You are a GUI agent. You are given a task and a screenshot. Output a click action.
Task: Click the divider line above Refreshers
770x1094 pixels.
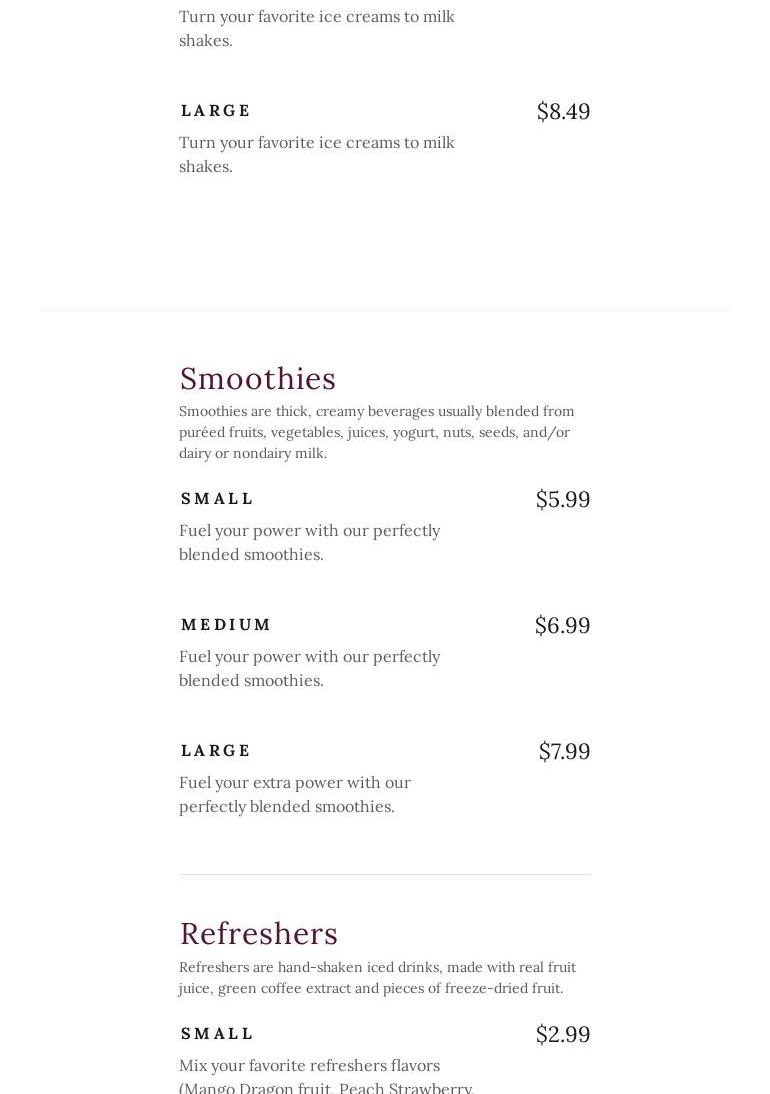(x=385, y=874)
